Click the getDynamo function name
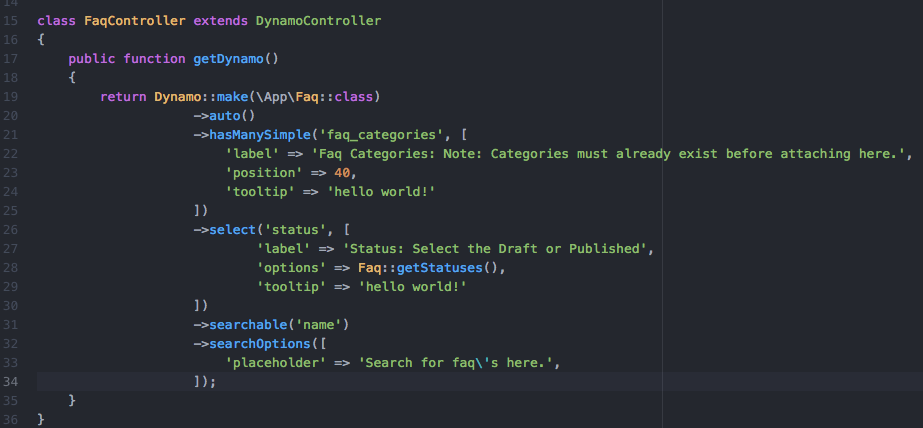The image size is (923, 428). [228, 59]
